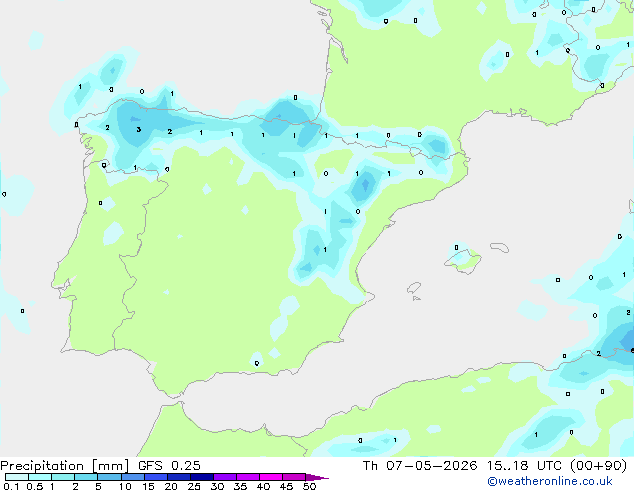Click the 1–2 mm legend swatch

63,477
